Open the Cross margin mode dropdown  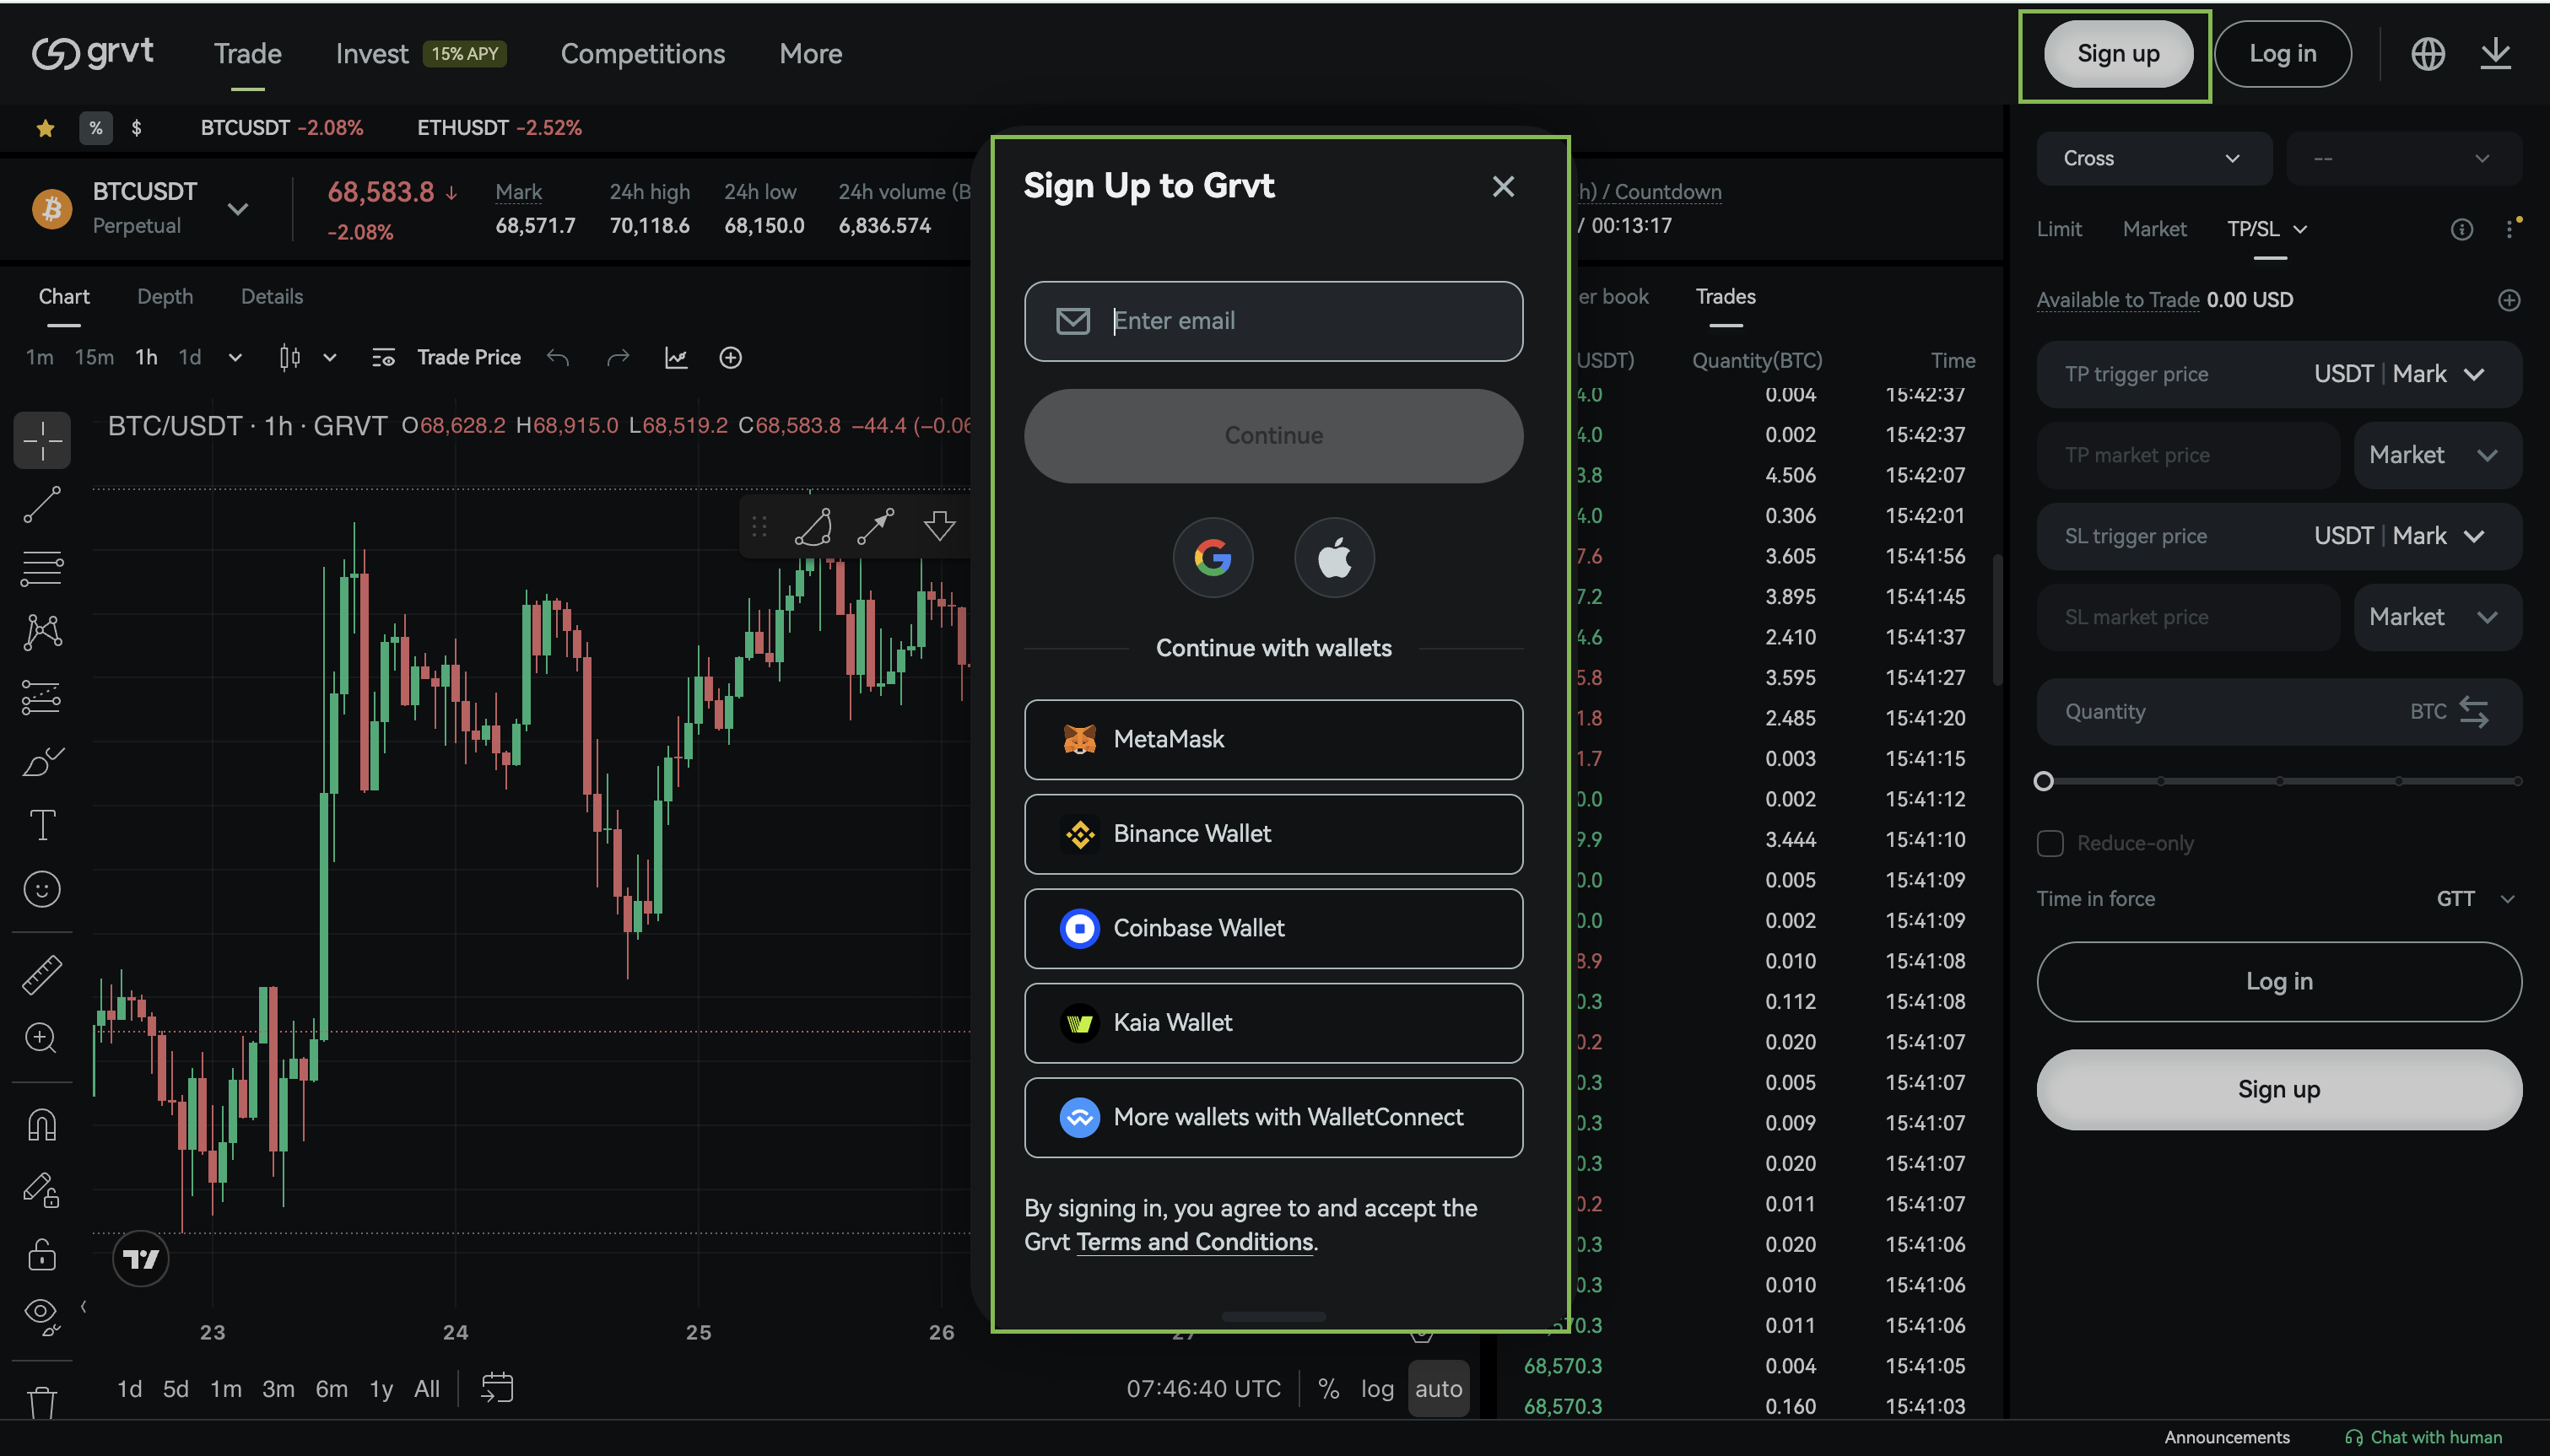[2153, 158]
